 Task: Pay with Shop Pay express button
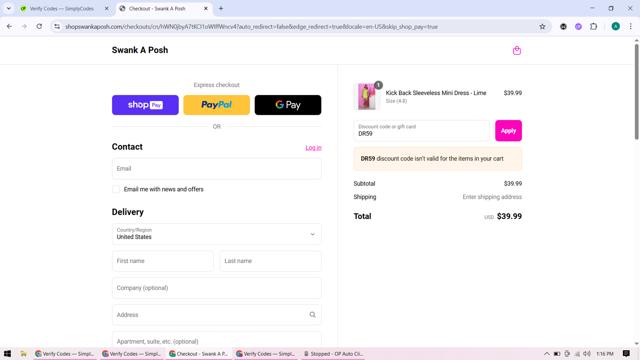(x=145, y=105)
